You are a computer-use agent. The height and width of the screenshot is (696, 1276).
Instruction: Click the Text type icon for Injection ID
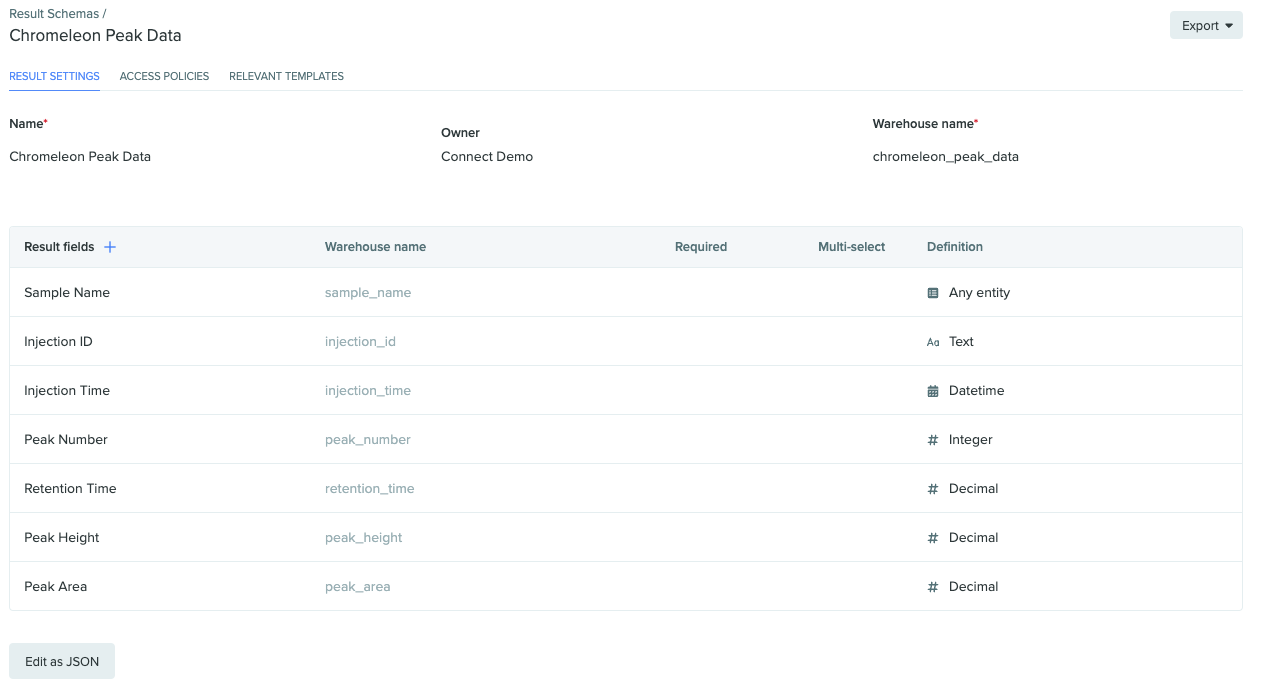[933, 342]
